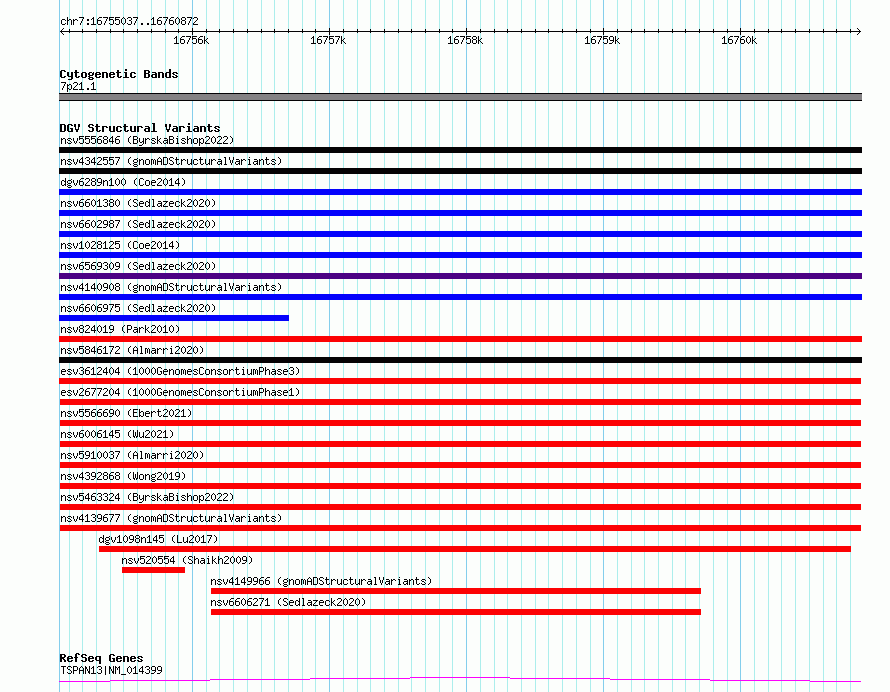This screenshot has height=692, width=890.
Task: Click dgv1098n145 (Lu2017) label
Action: [x=158, y=539]
